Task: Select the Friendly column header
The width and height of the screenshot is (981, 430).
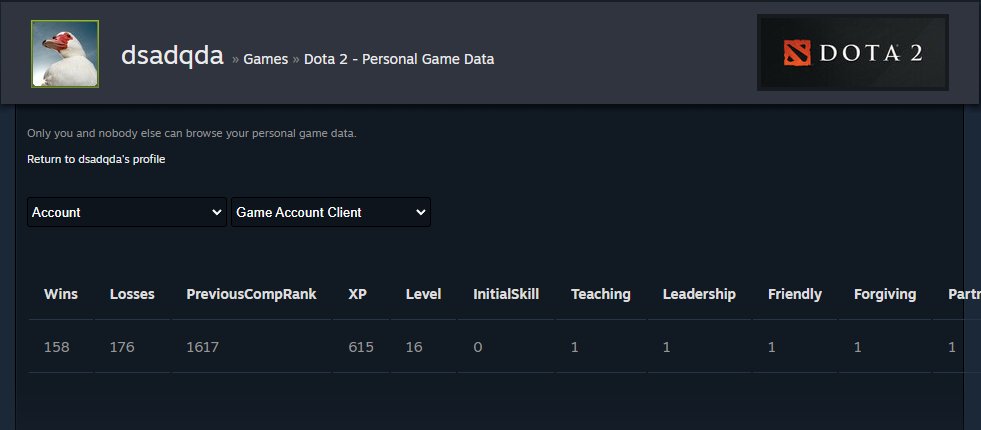Action: (795, 294)
